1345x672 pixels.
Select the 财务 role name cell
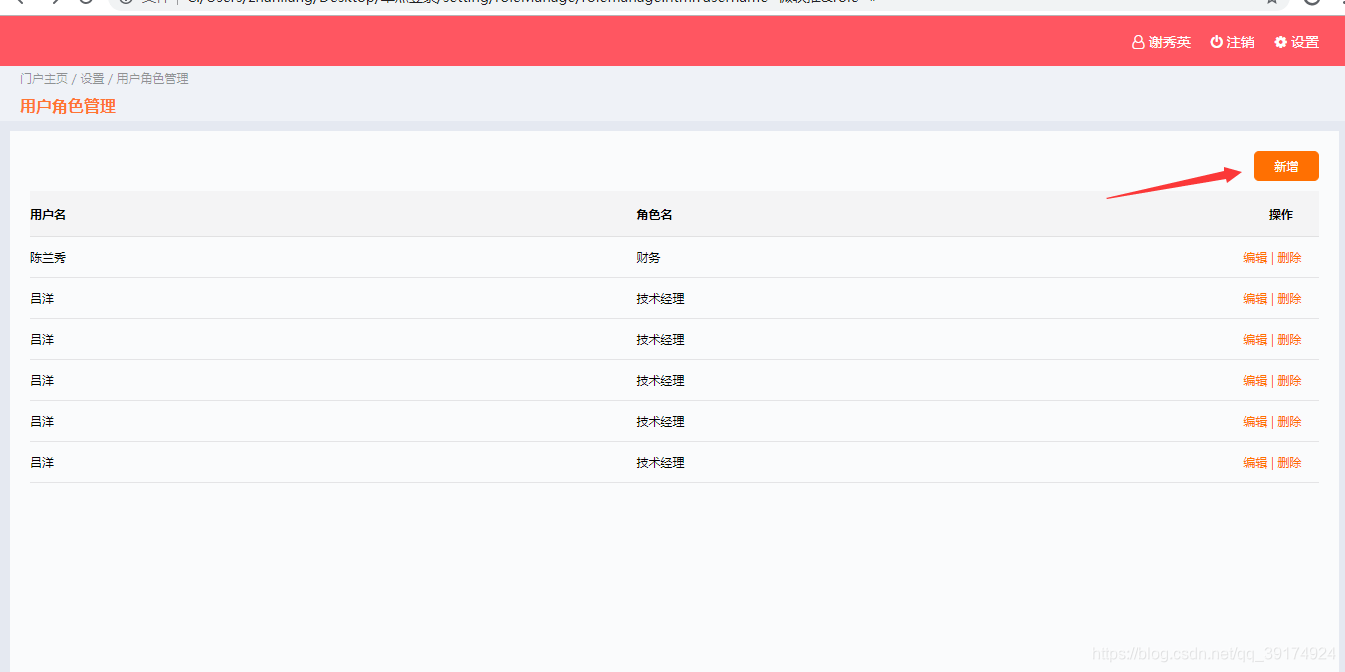click(648, 258)
